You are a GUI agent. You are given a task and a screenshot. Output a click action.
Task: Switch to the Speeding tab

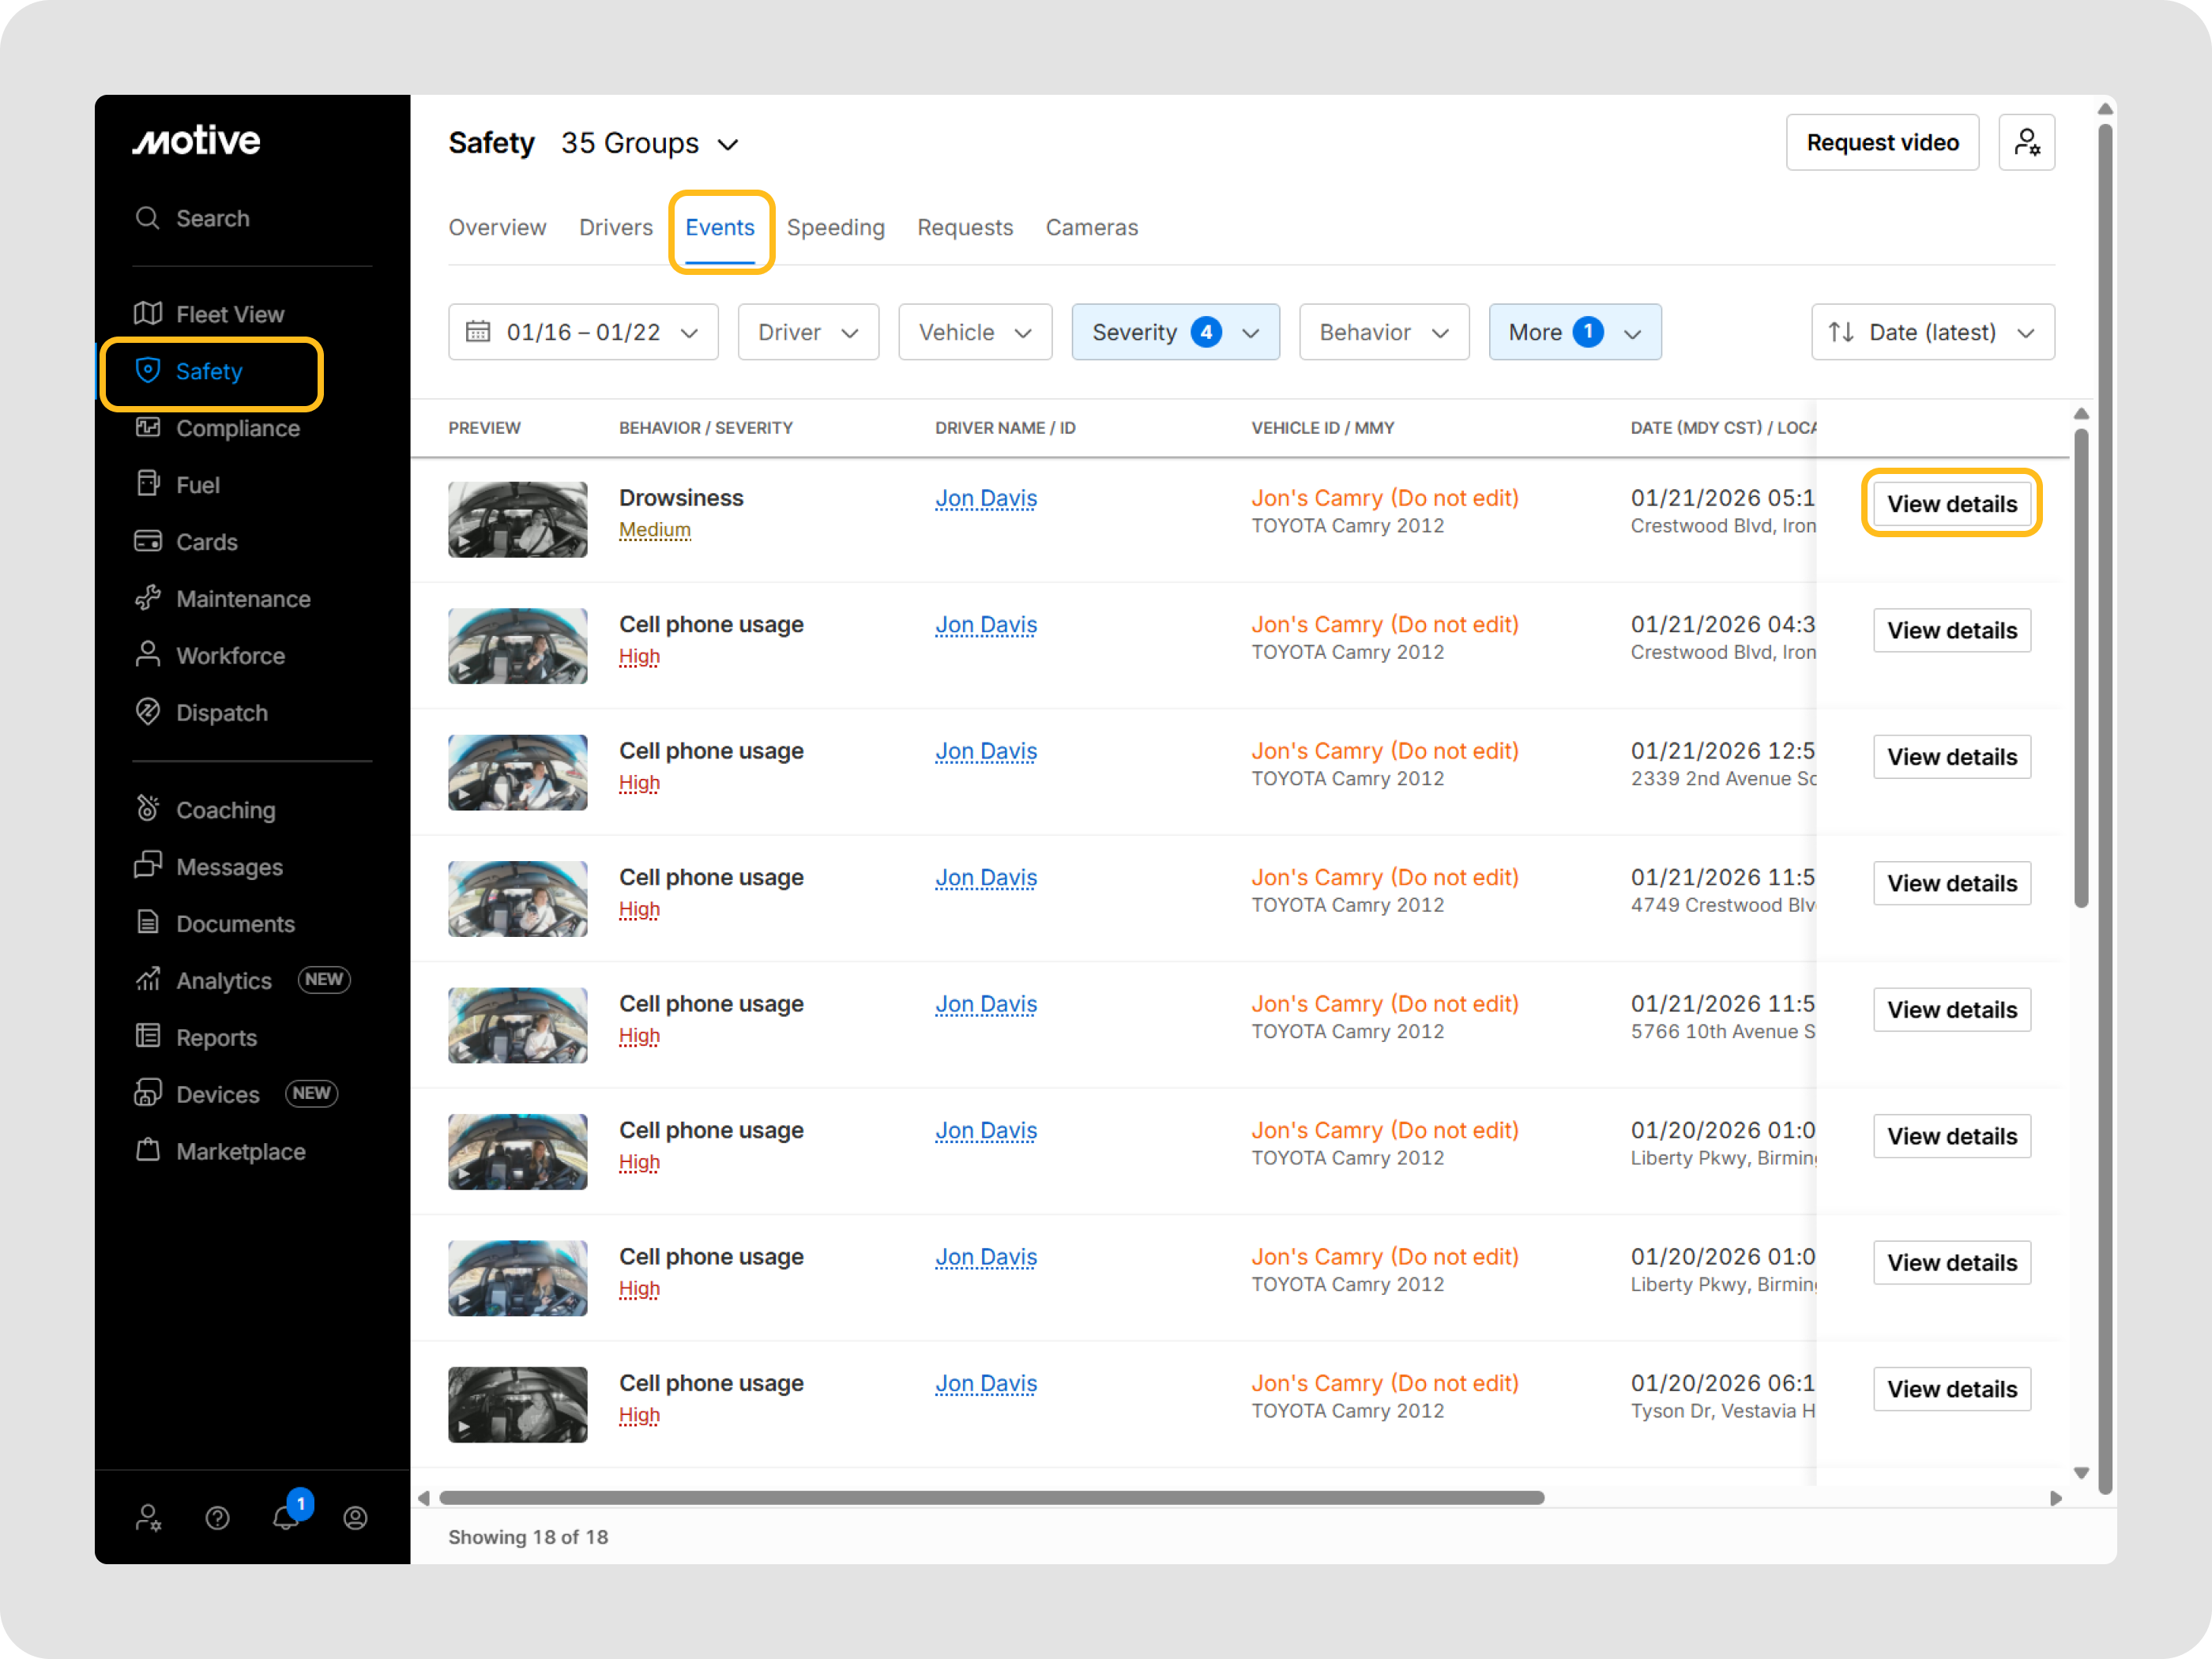pos(836,227)
